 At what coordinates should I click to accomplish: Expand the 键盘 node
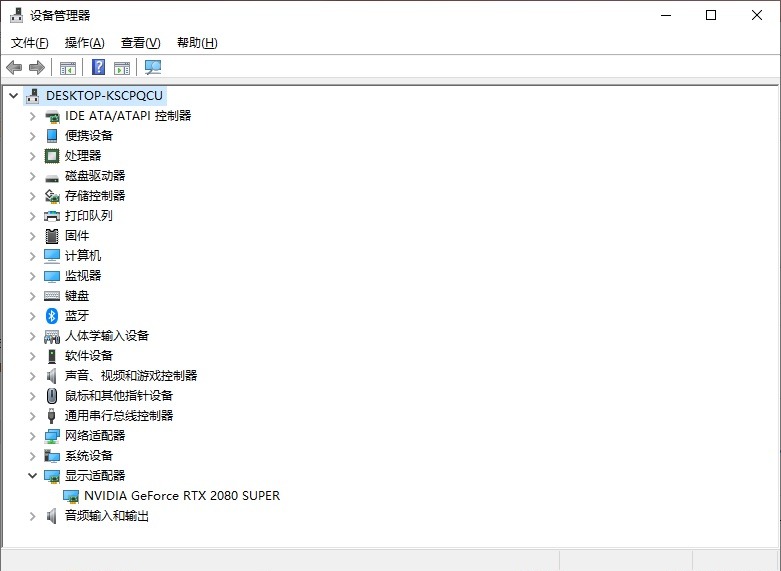pyautogui.click(x=33, y=296)
